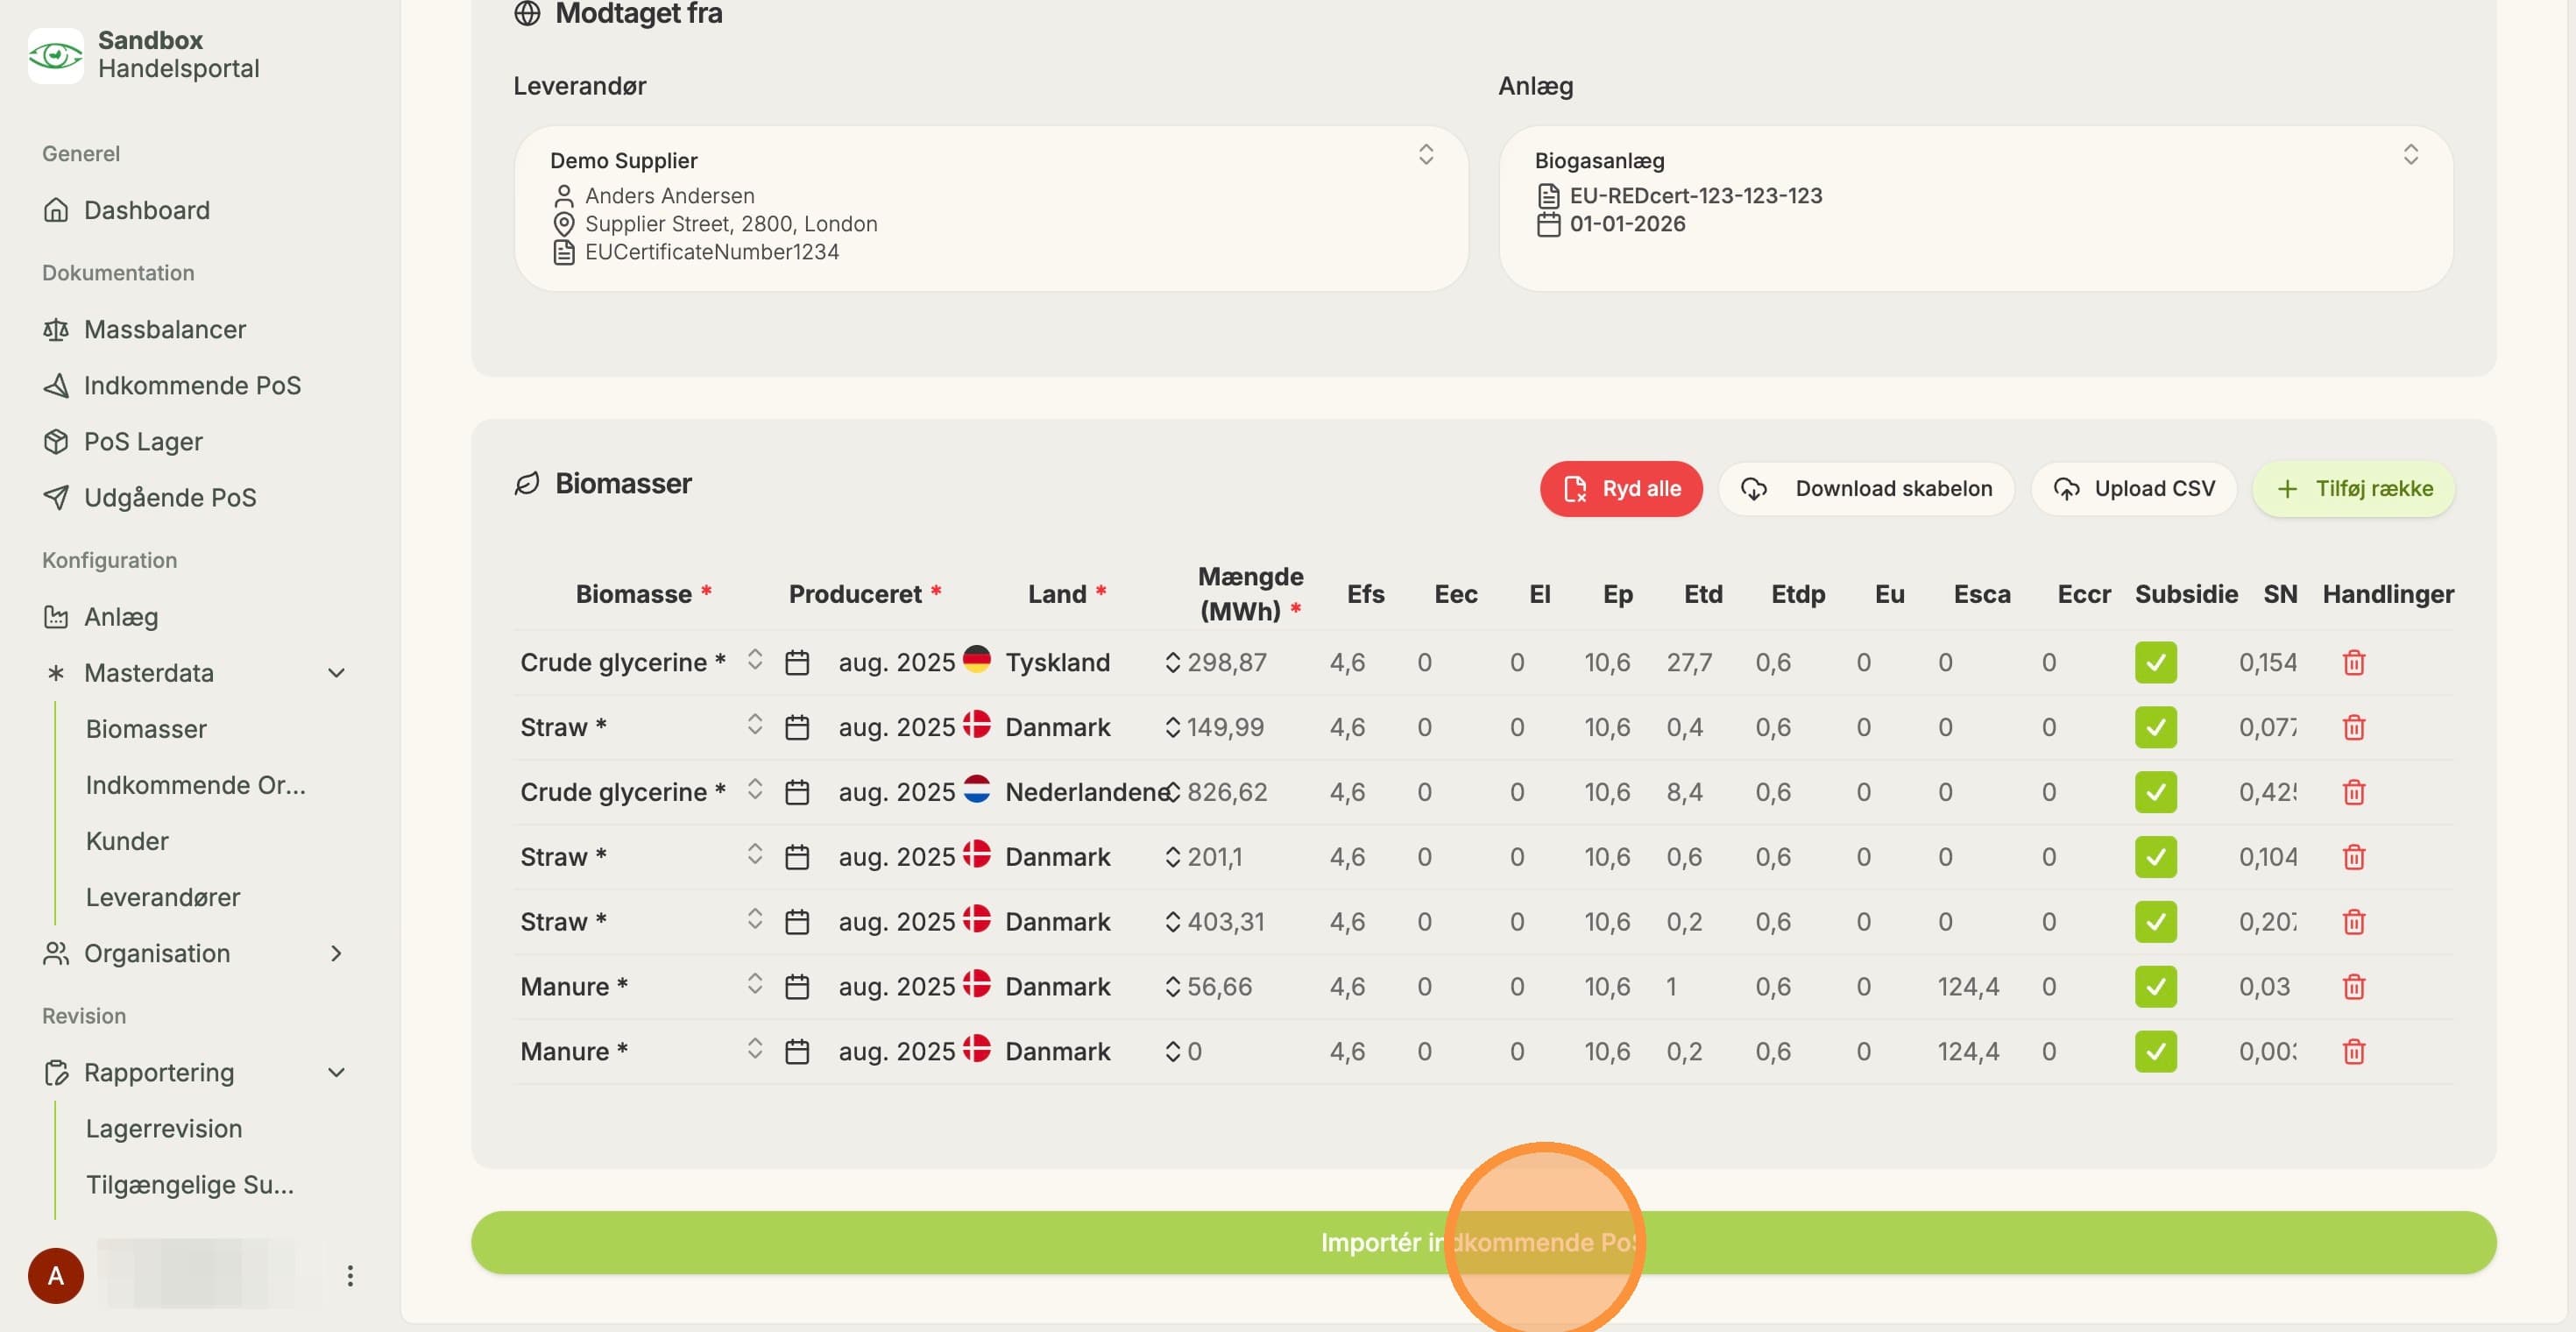Click Download skabelon button
2576x1332 pixels.
(1866, 489)
